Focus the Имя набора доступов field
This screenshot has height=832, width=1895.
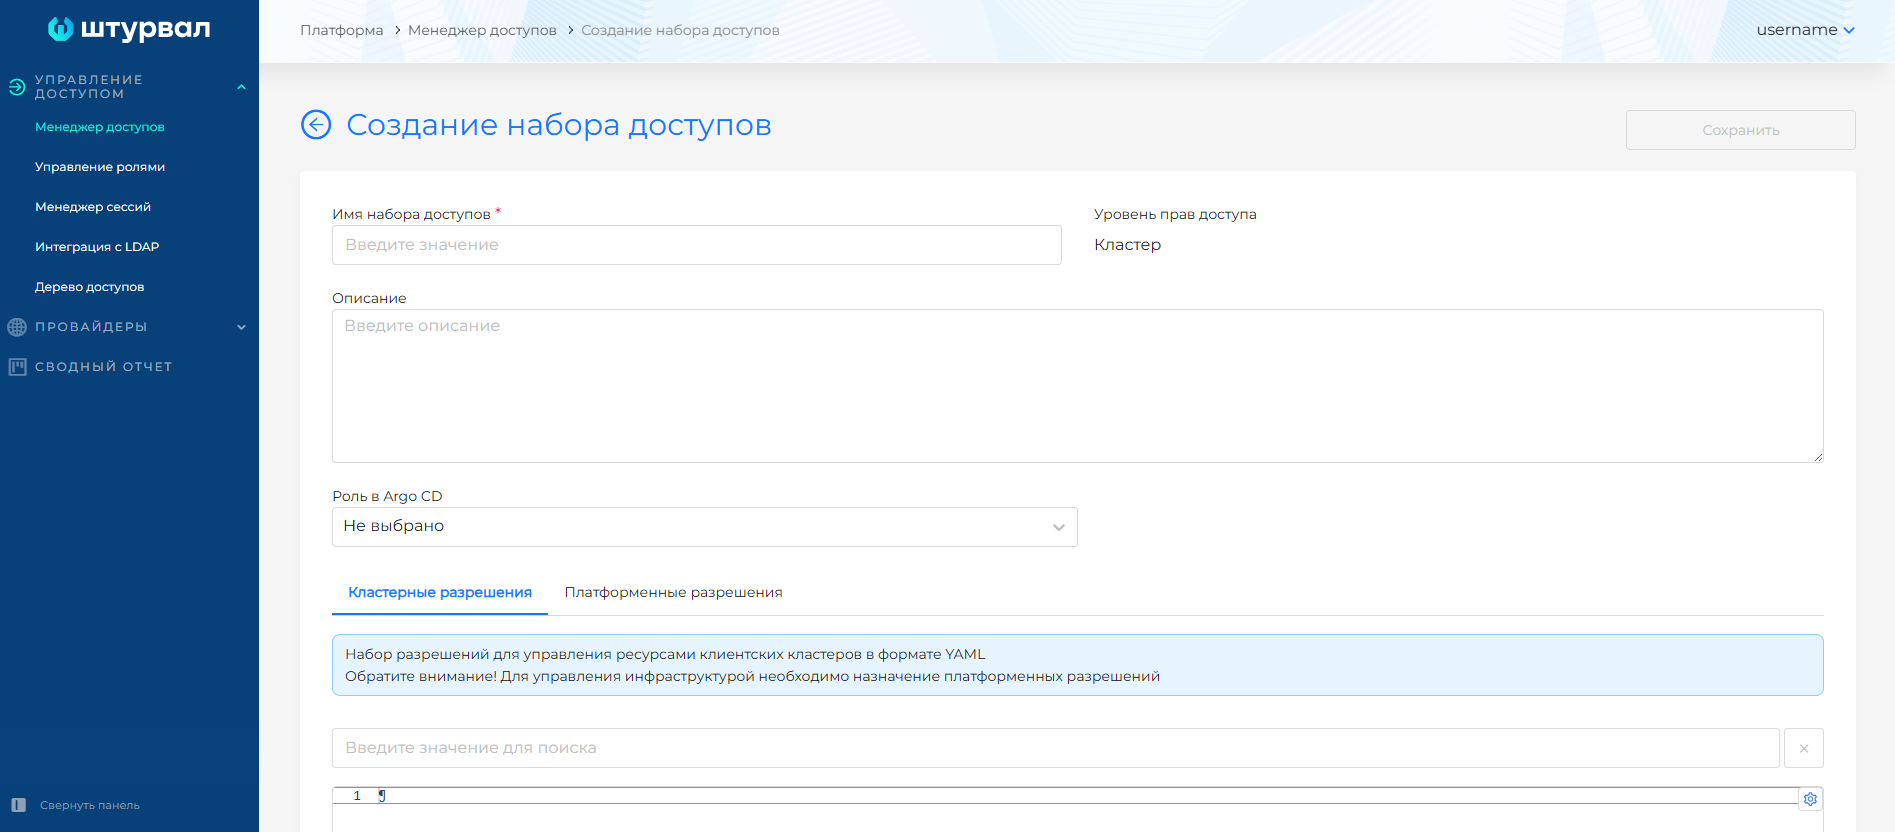(x=697, y=245)
